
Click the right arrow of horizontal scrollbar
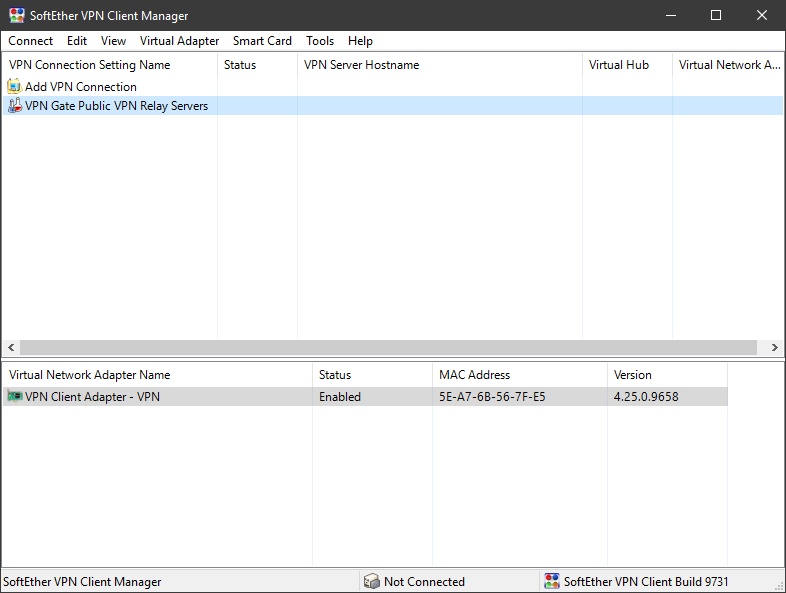point(774,347)
